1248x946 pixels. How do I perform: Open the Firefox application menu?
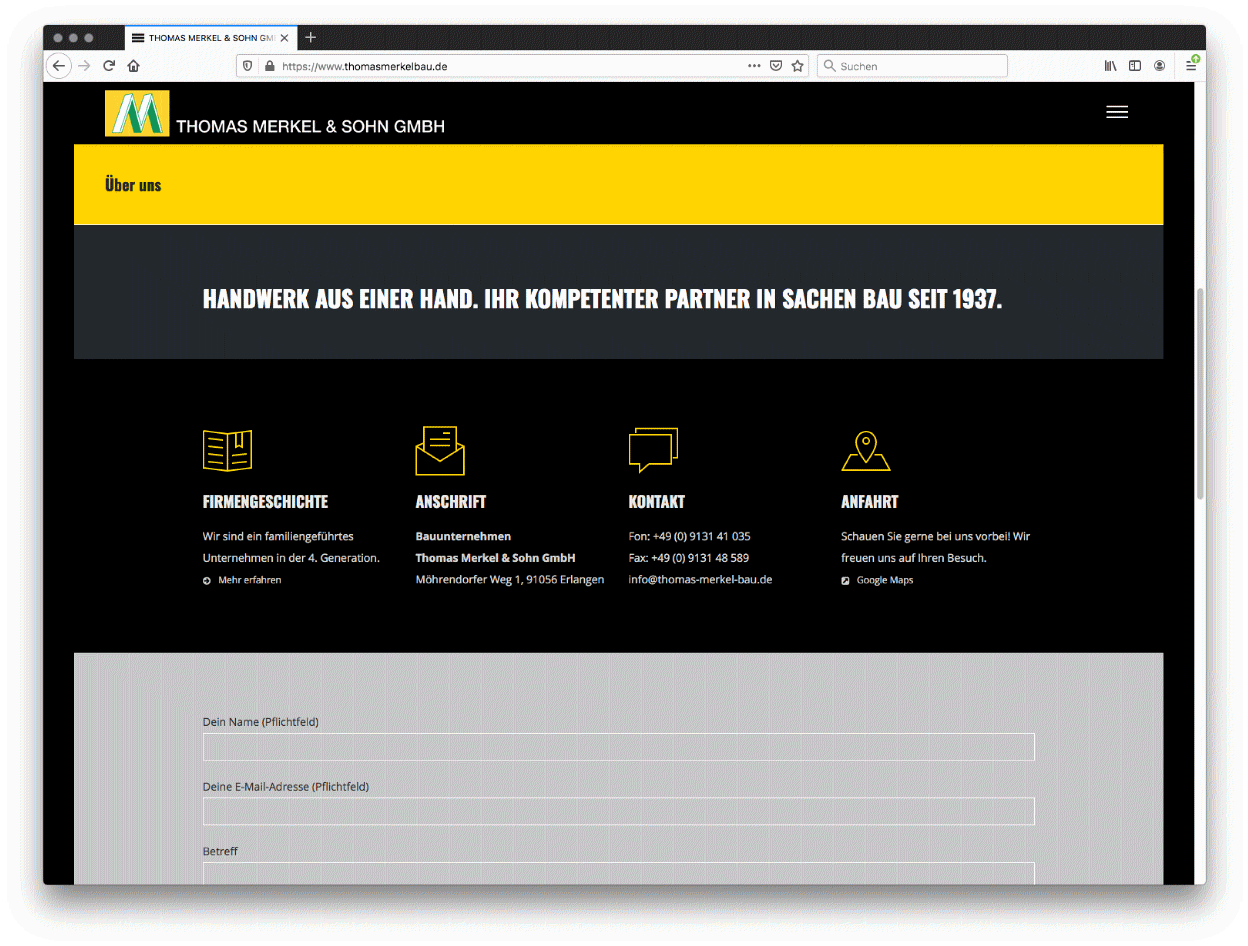[x=1191, y=65]
